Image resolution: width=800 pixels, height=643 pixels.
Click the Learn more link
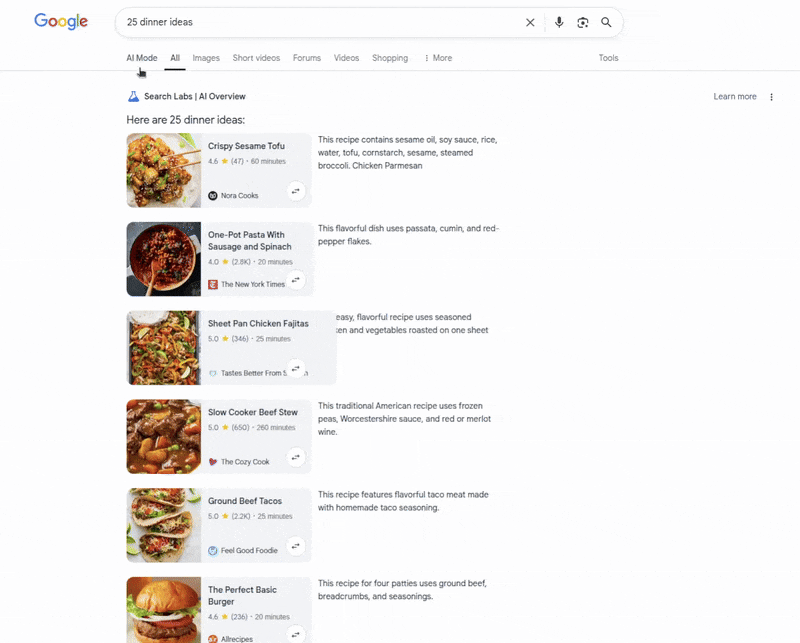pyautogui.click(x=734, y=96)
